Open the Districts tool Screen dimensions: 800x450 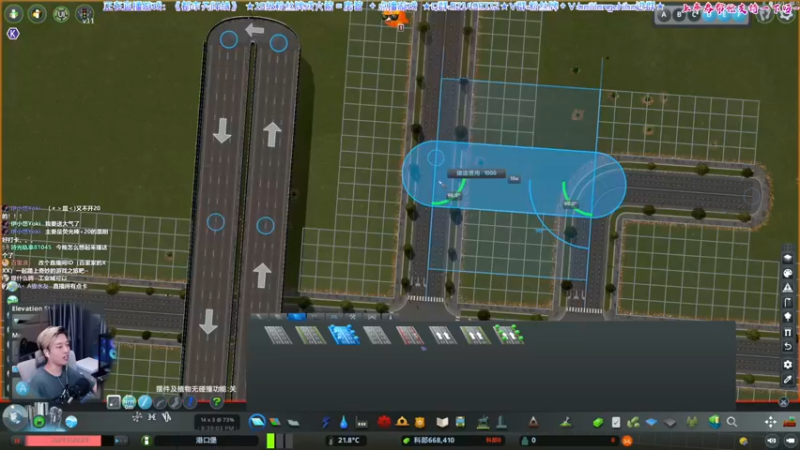[293, 422]
